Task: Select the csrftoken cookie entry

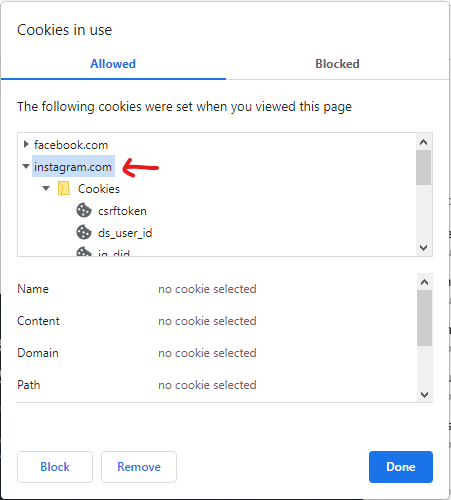Action: click(x=122, y=211)
